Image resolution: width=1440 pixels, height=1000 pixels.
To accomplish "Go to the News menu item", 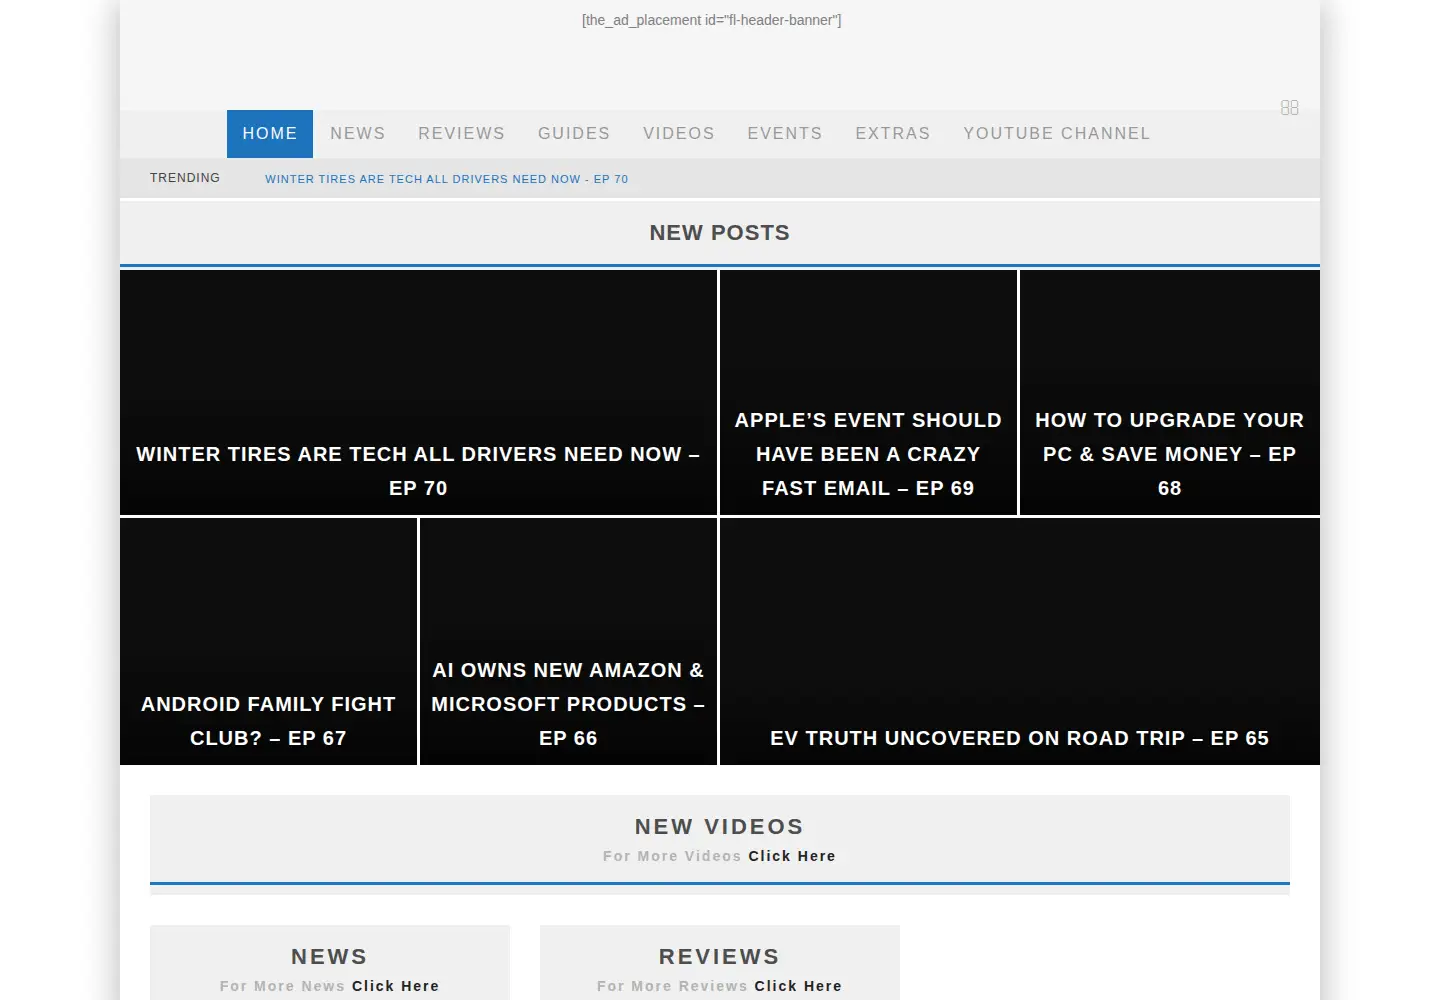I will tap(358, 134).
